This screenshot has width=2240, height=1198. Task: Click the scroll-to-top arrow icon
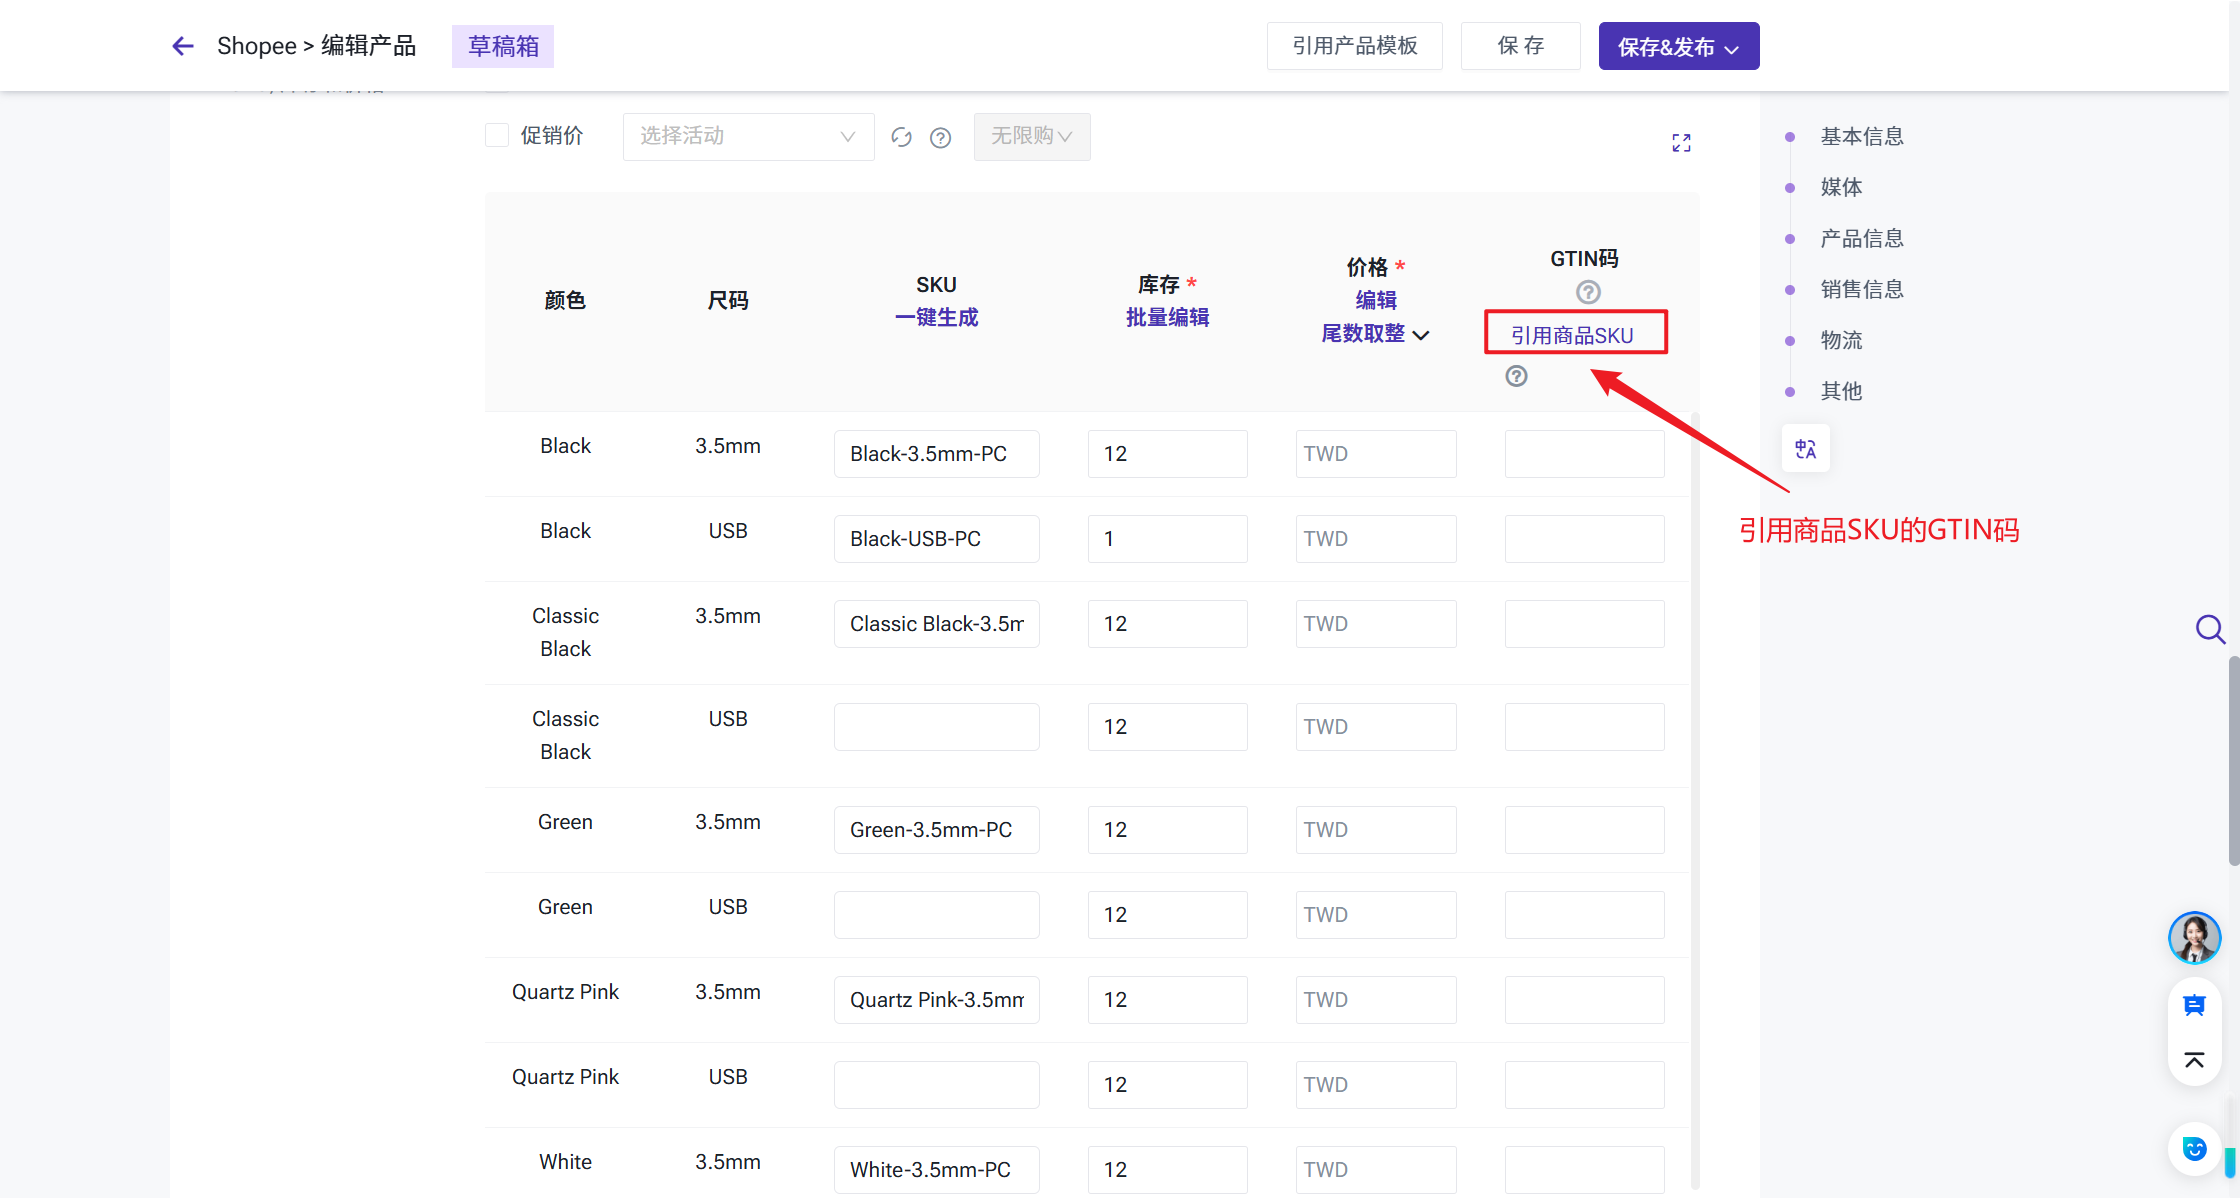pyautogui.click(x=2194, y=1060)
